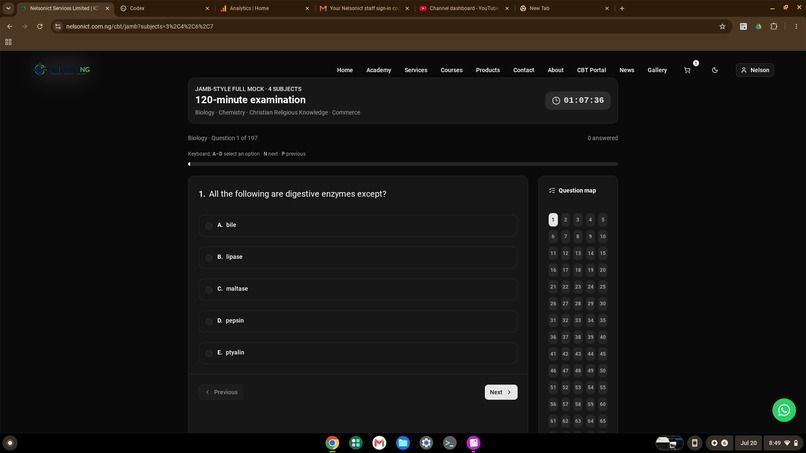Open the pink app on shelf

coord(473,443)
